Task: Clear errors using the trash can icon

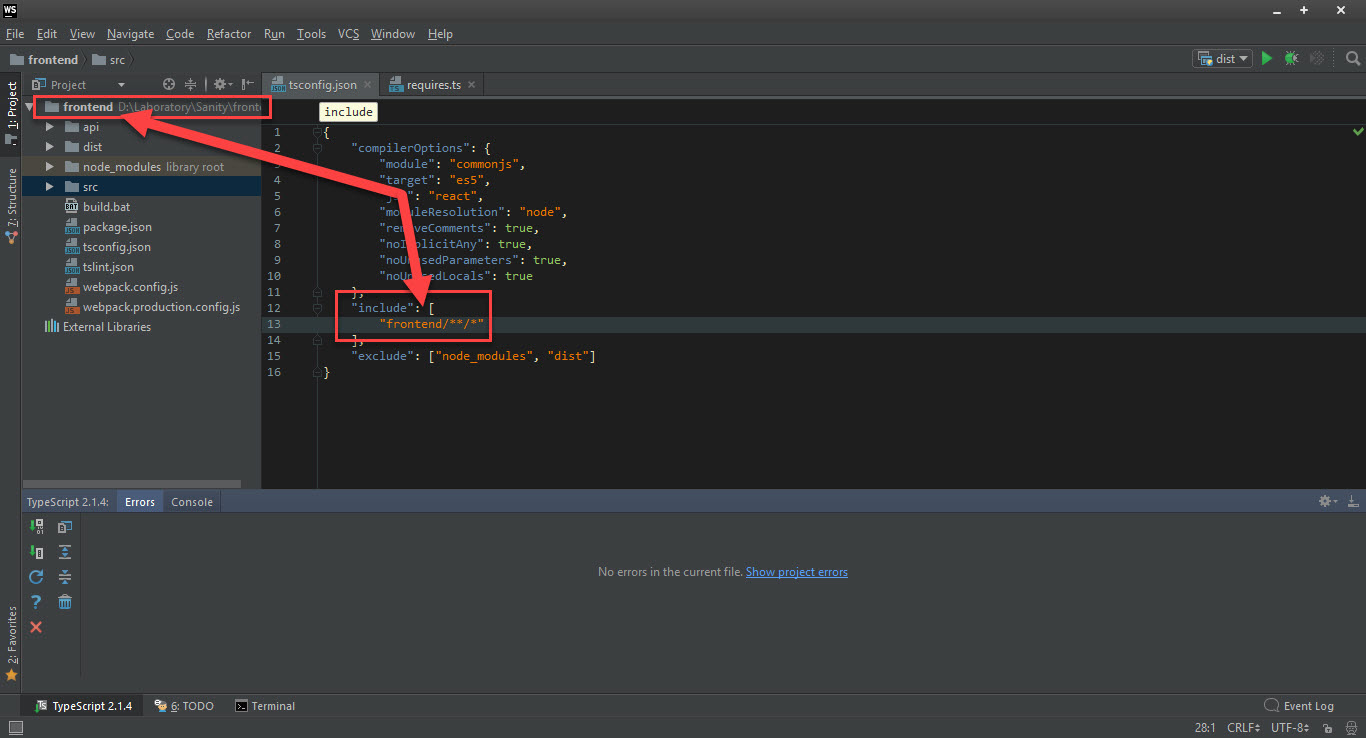Action: [65, 602]
